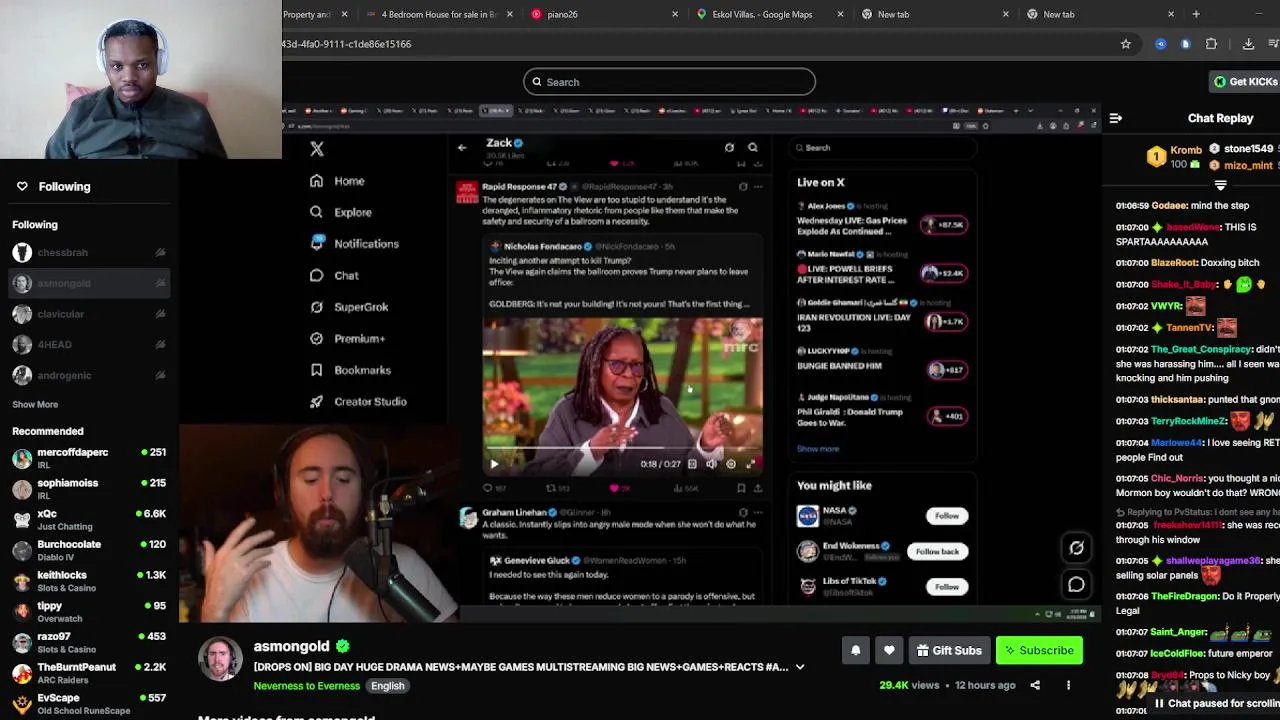Click in the Kick Search field

tap(669, 82)
